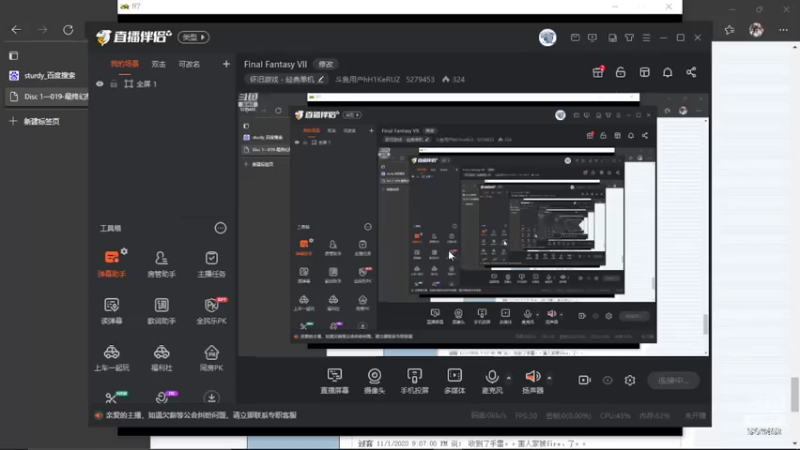Open layout panel icon in header
This screenshot has width=800, height=450.
coord(644,72)
